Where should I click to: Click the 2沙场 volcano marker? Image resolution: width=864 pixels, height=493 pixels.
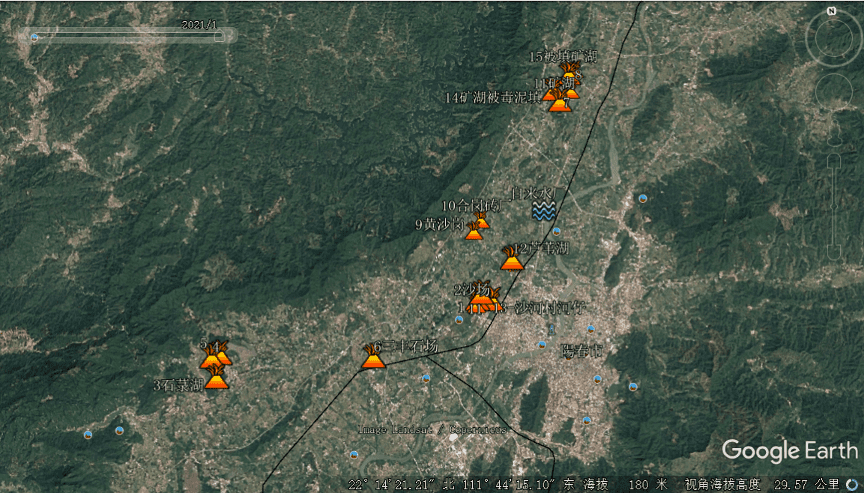480,296
